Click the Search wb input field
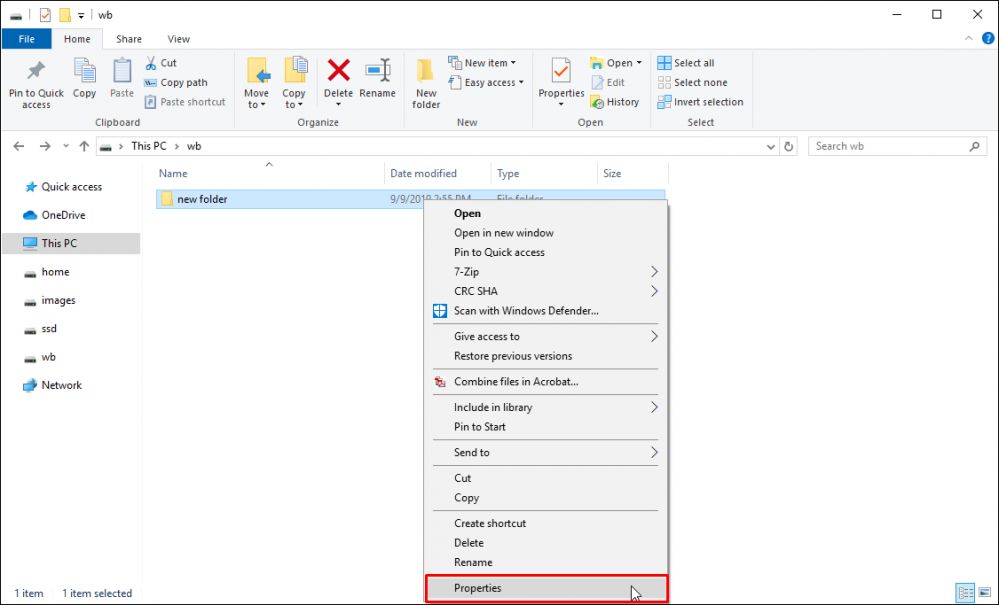Viewport: 999px width, 605px height. (x=888, y=146)
